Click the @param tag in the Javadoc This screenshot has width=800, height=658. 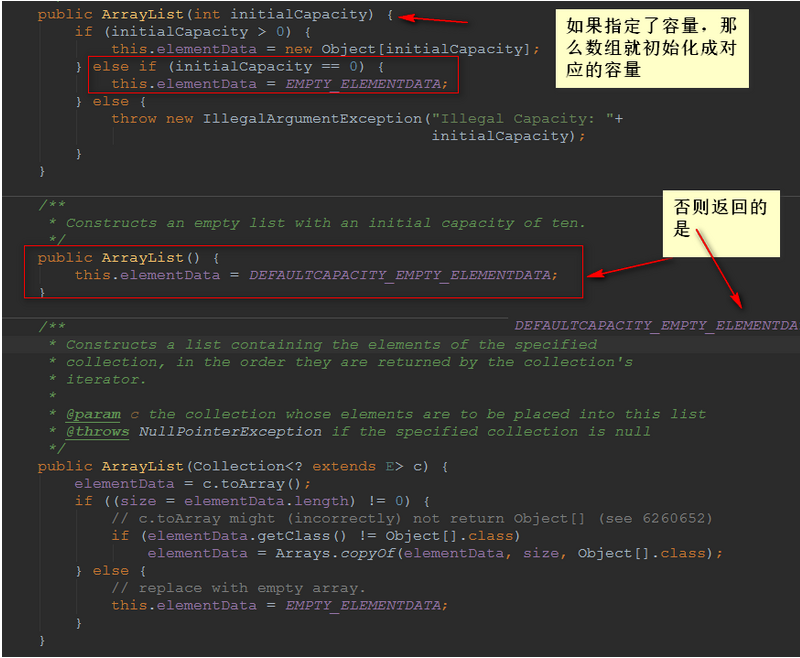coord(93,414)
